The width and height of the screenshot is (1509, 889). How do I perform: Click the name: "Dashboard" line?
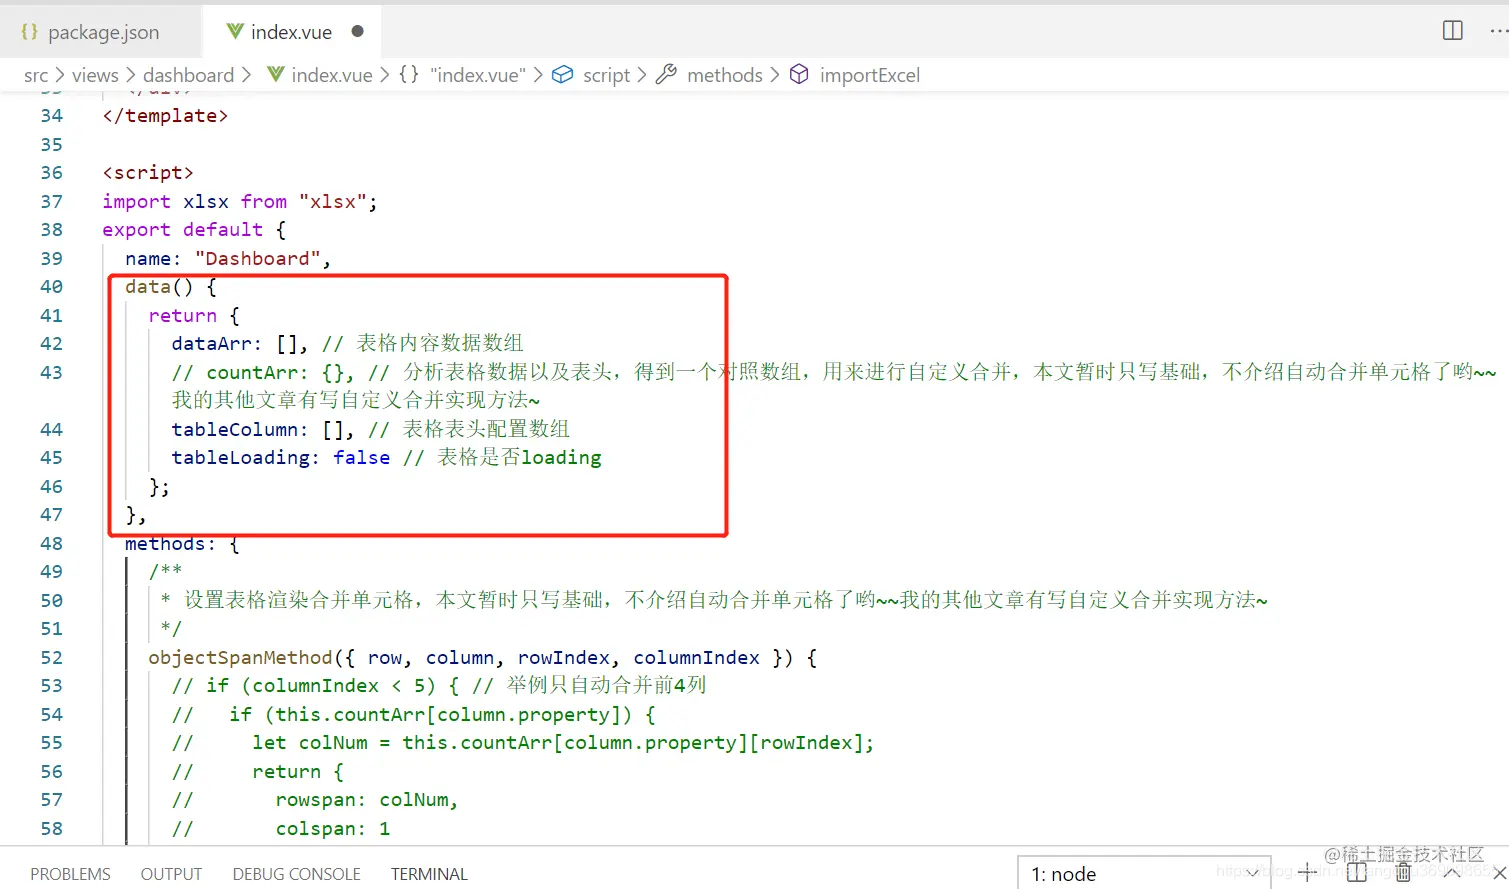coord(228,259)
